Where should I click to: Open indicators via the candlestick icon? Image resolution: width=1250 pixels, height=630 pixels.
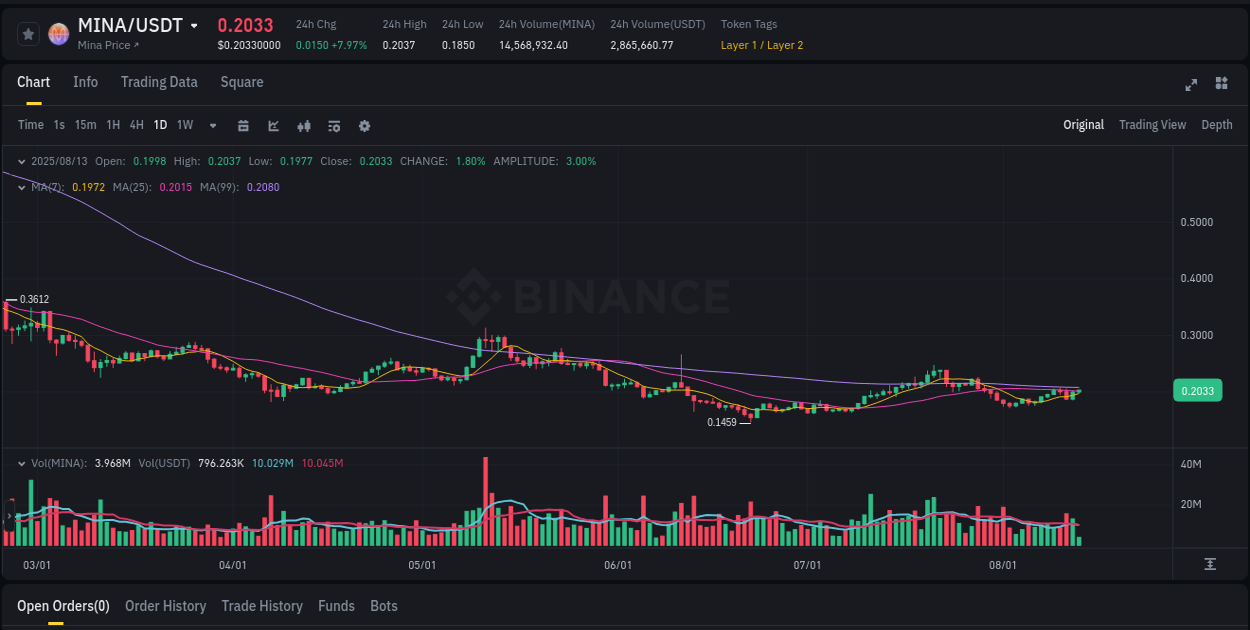point(304,125)
